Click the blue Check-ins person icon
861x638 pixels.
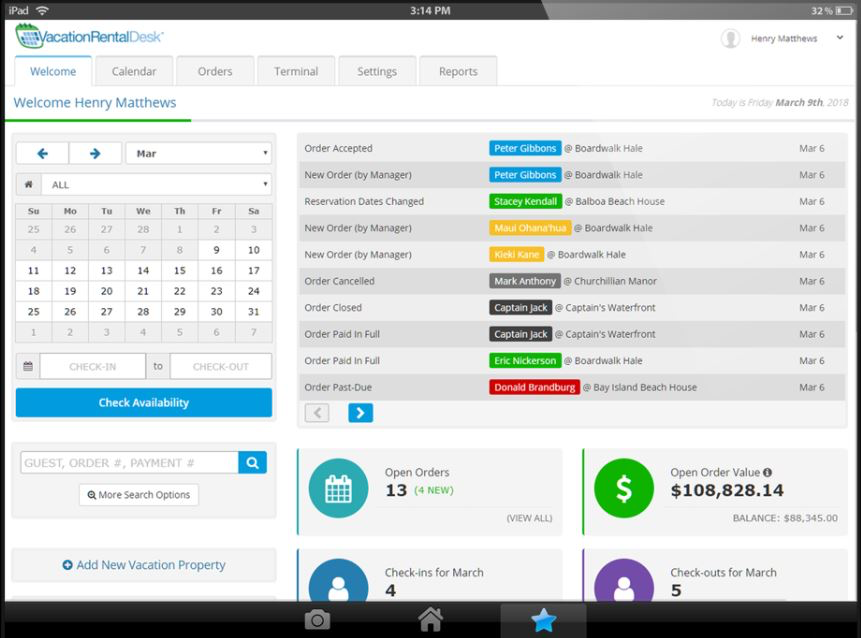338,585
